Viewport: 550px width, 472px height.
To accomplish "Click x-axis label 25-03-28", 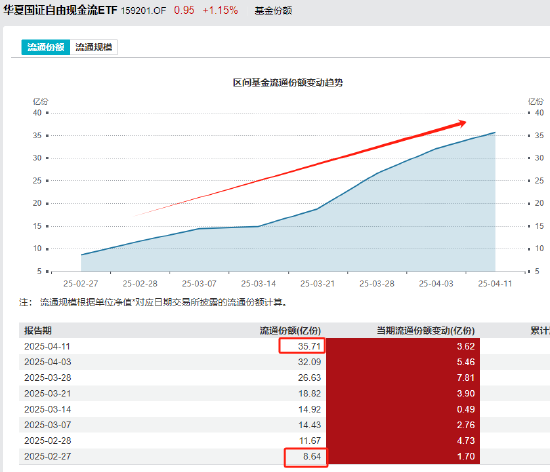I will [x=377, y=283].
